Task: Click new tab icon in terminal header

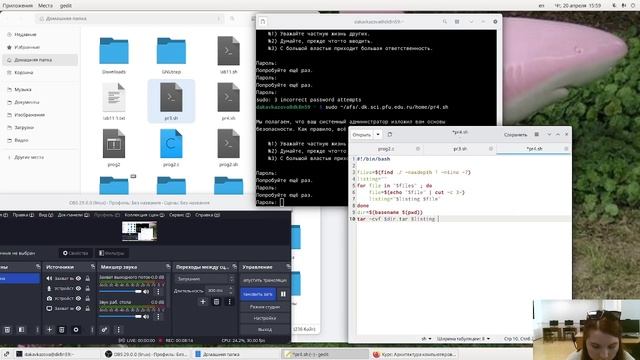Action: 263,21
